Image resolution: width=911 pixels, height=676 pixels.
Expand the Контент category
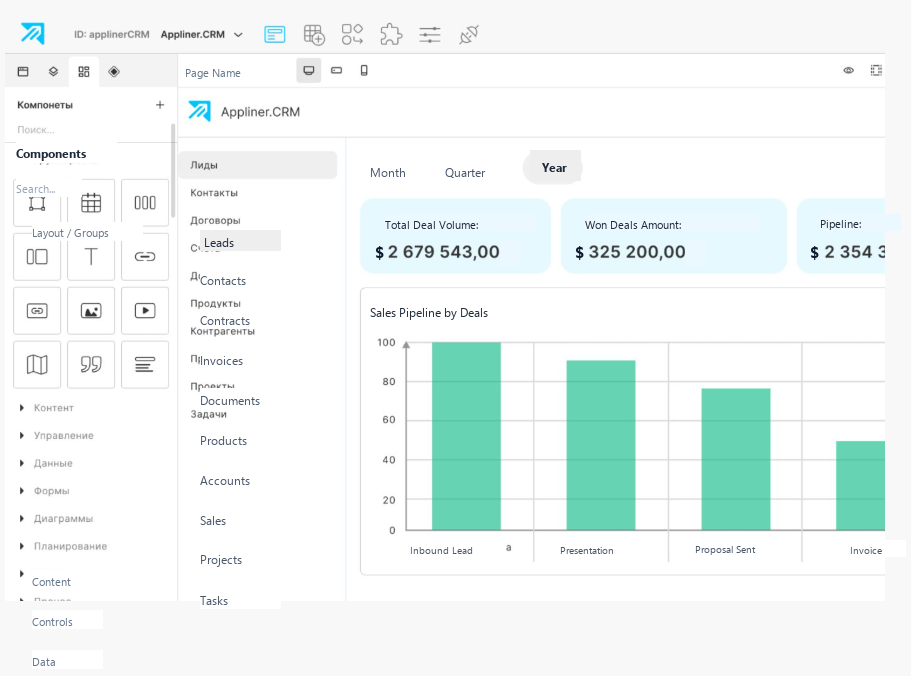[46, 408]
